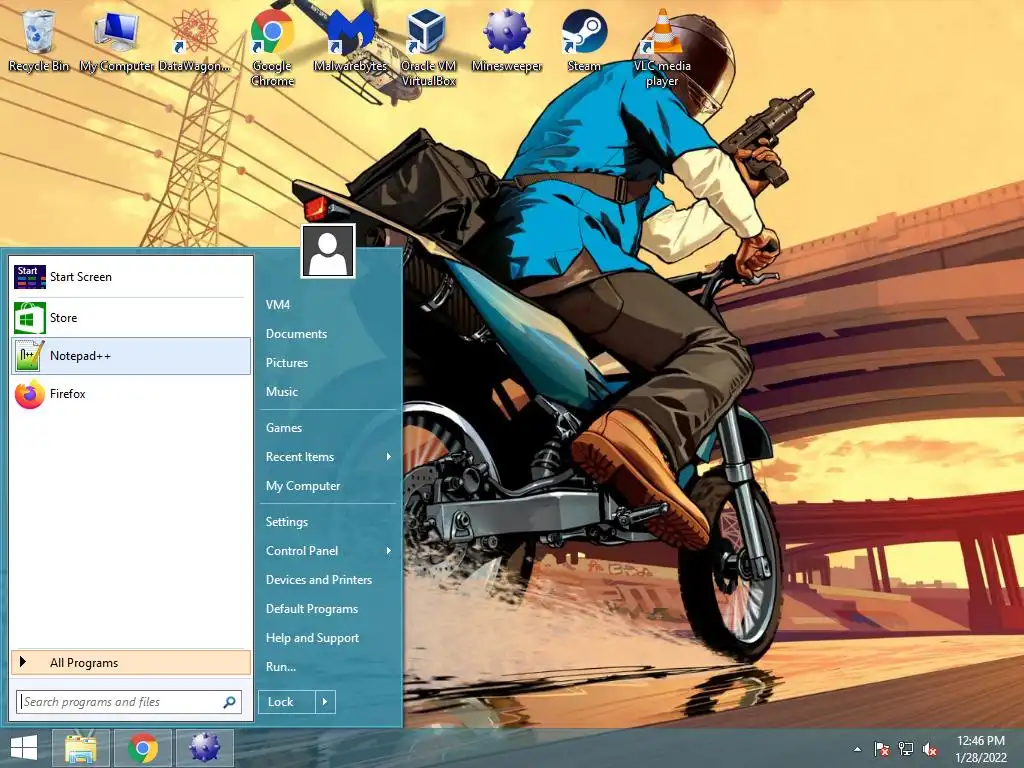This screenshot has height=768, width=1024.
Task: Click the search magnifier icon
Action: tap(229, 702)
